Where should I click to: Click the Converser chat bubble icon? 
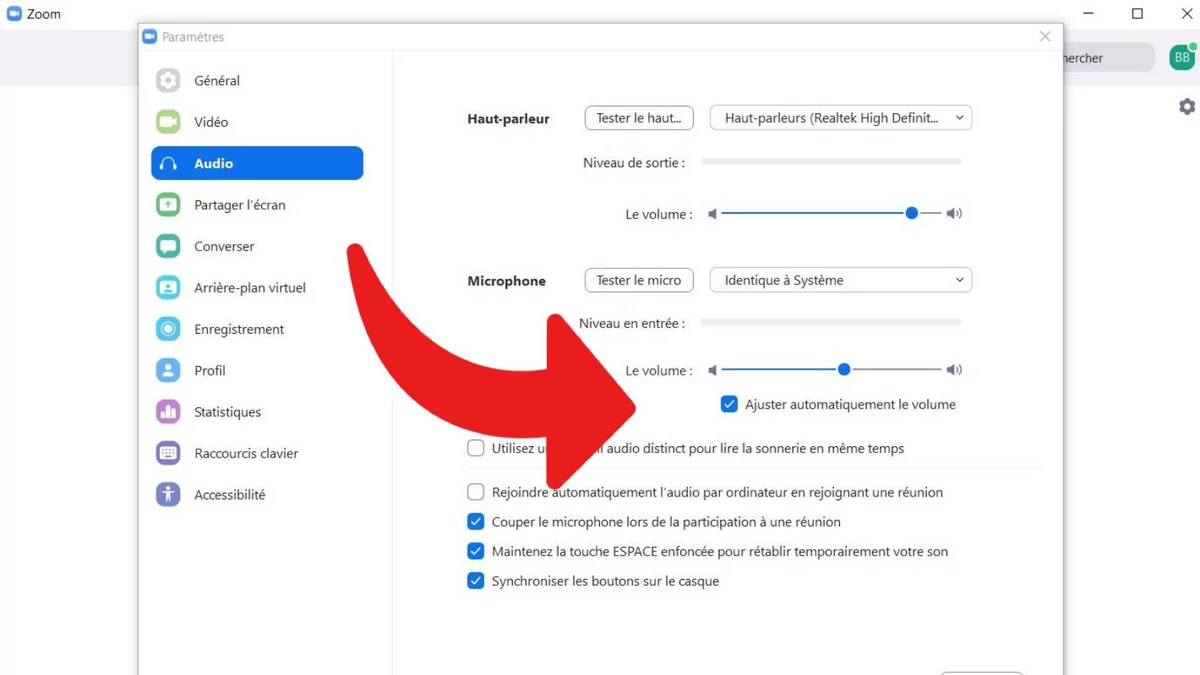tap(168, 246)
